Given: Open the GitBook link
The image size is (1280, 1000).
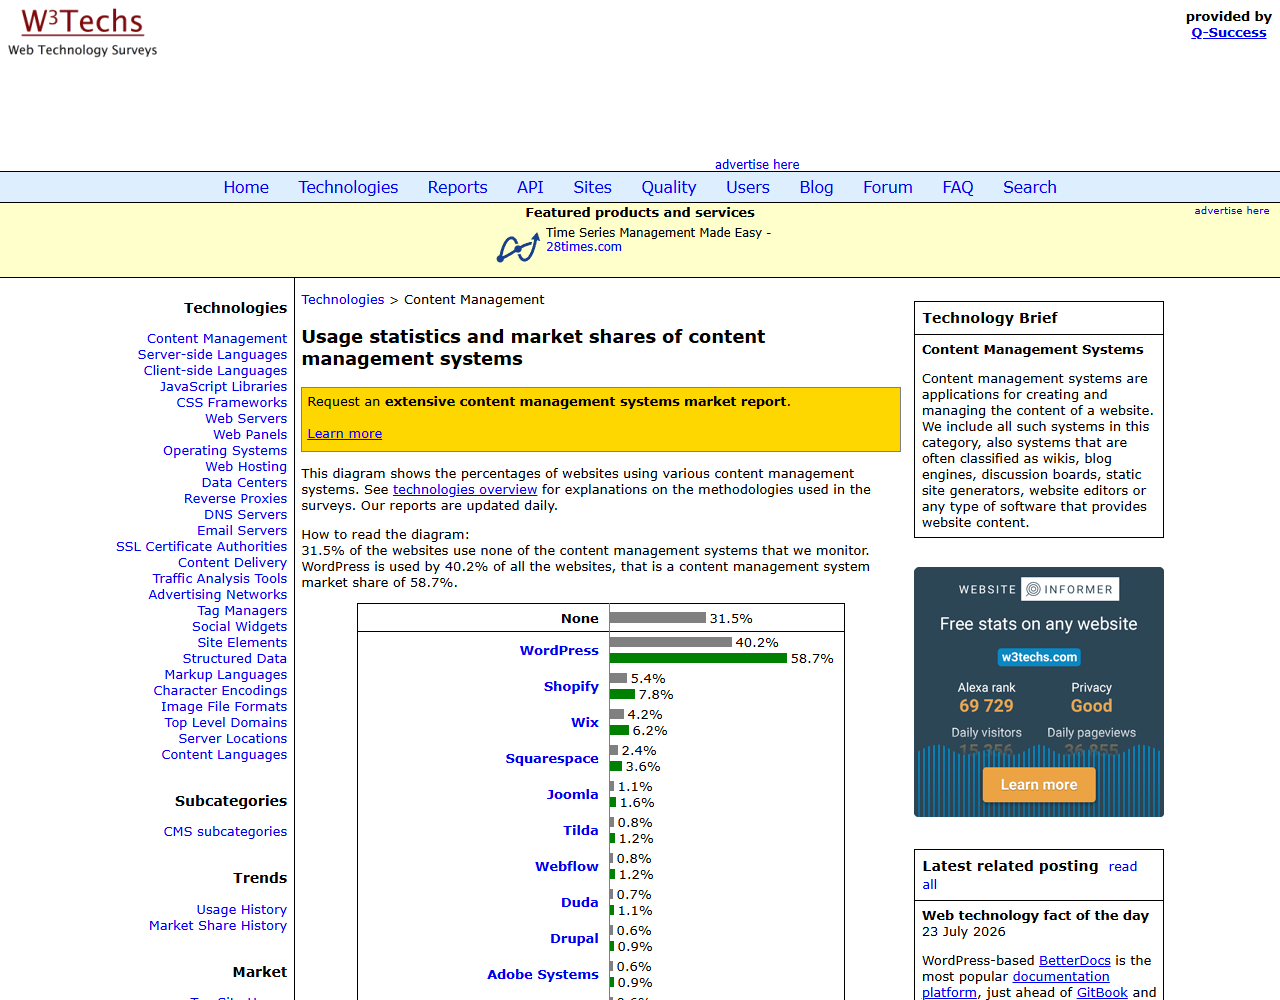Looking at the screenshot, I should coord(1102,992).
